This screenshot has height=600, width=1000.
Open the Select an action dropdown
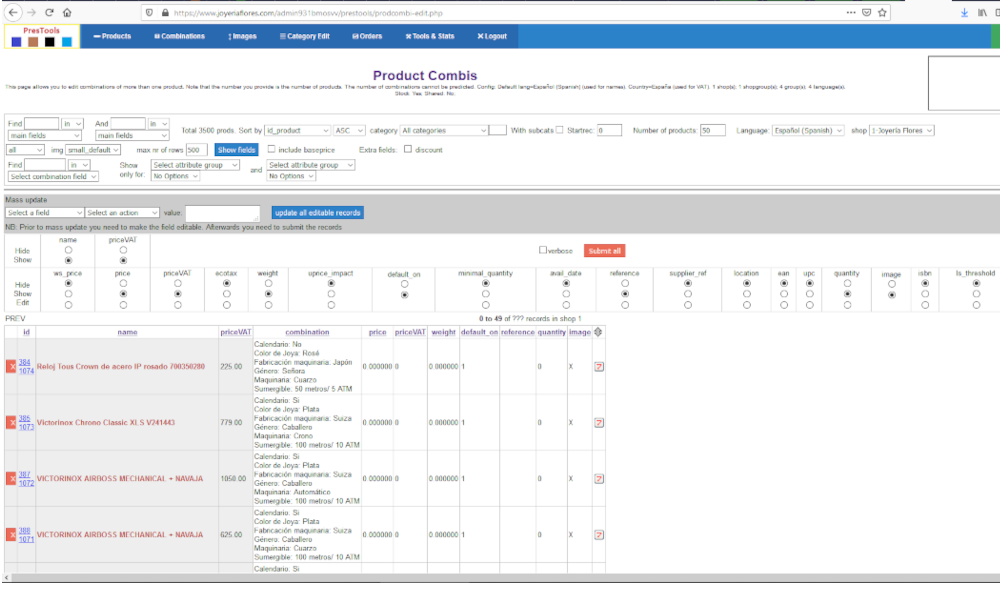[x=122, y=212]
